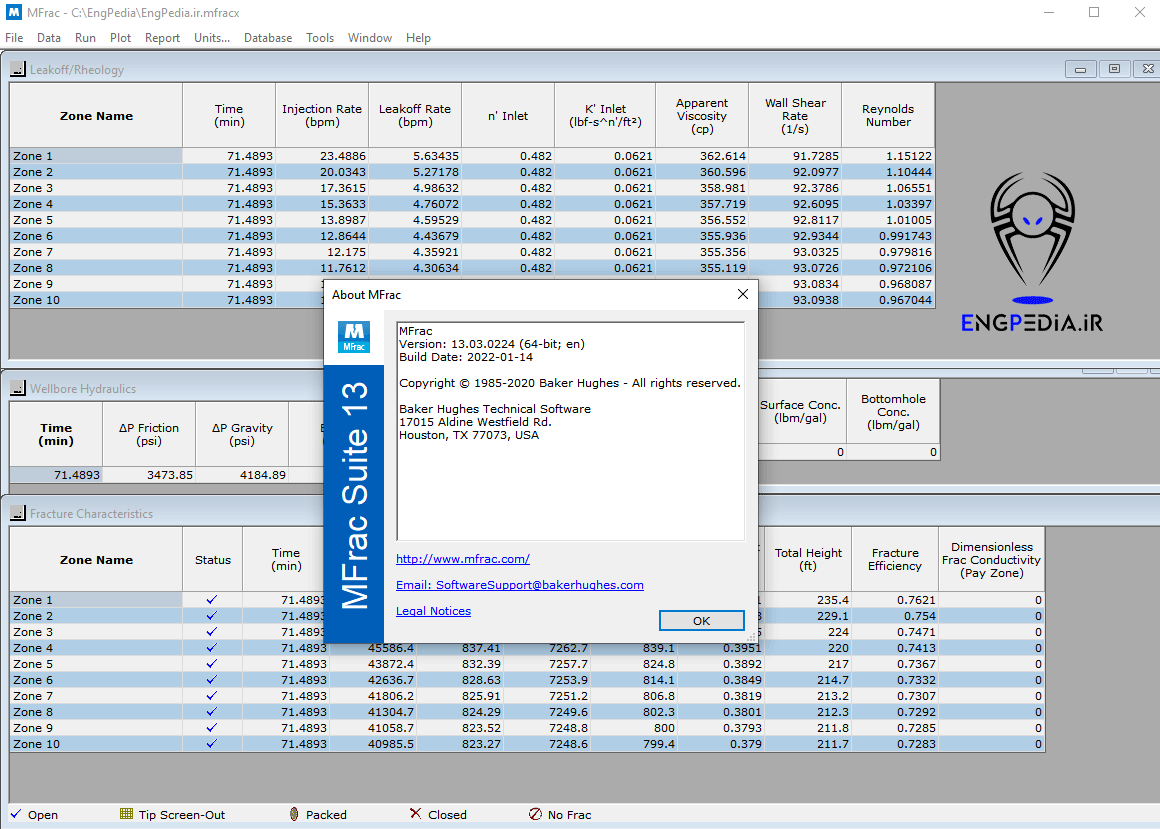Click the Bottomhole Conc. column header

click(x=893, y=412)
